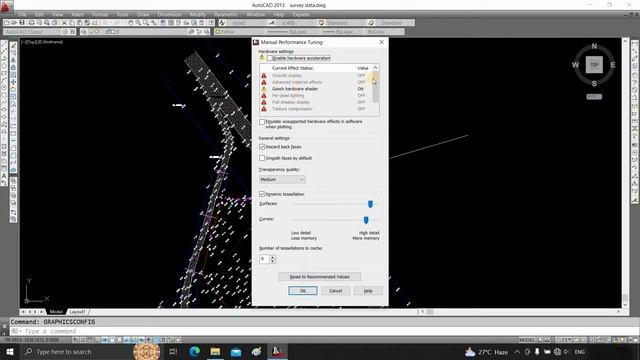640x360 pixels.
Task: Click the Plot printer toolbar icon
Action: [32, 23]
